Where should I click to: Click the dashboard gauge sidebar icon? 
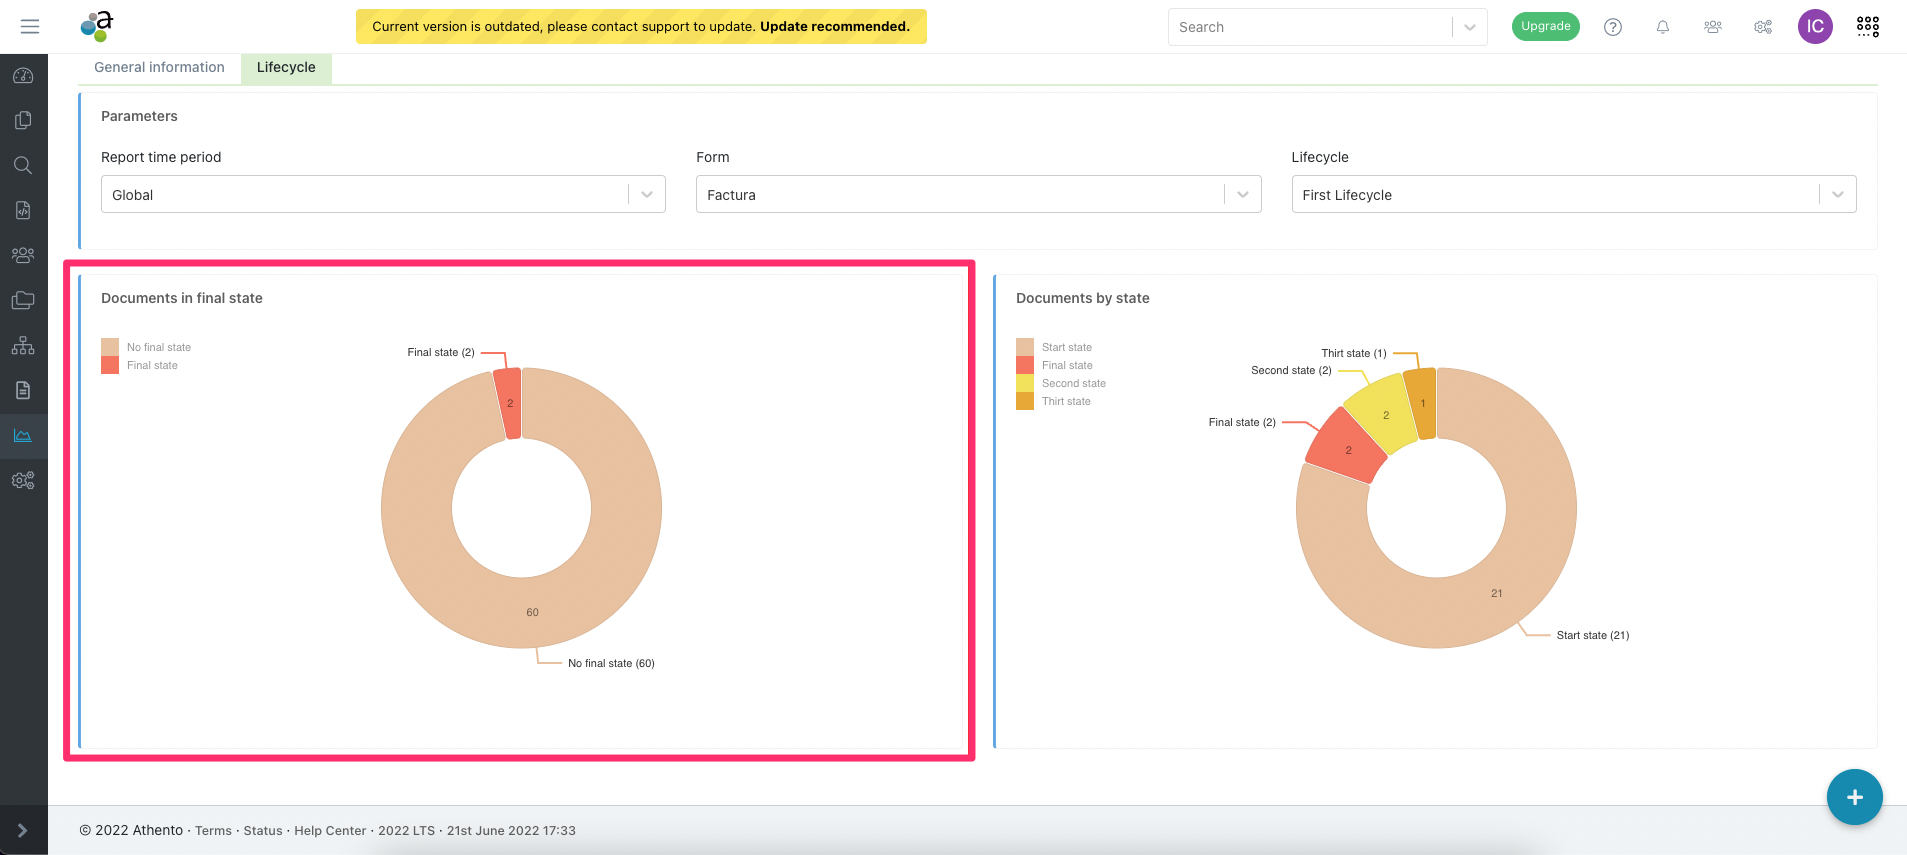point(23,76)
